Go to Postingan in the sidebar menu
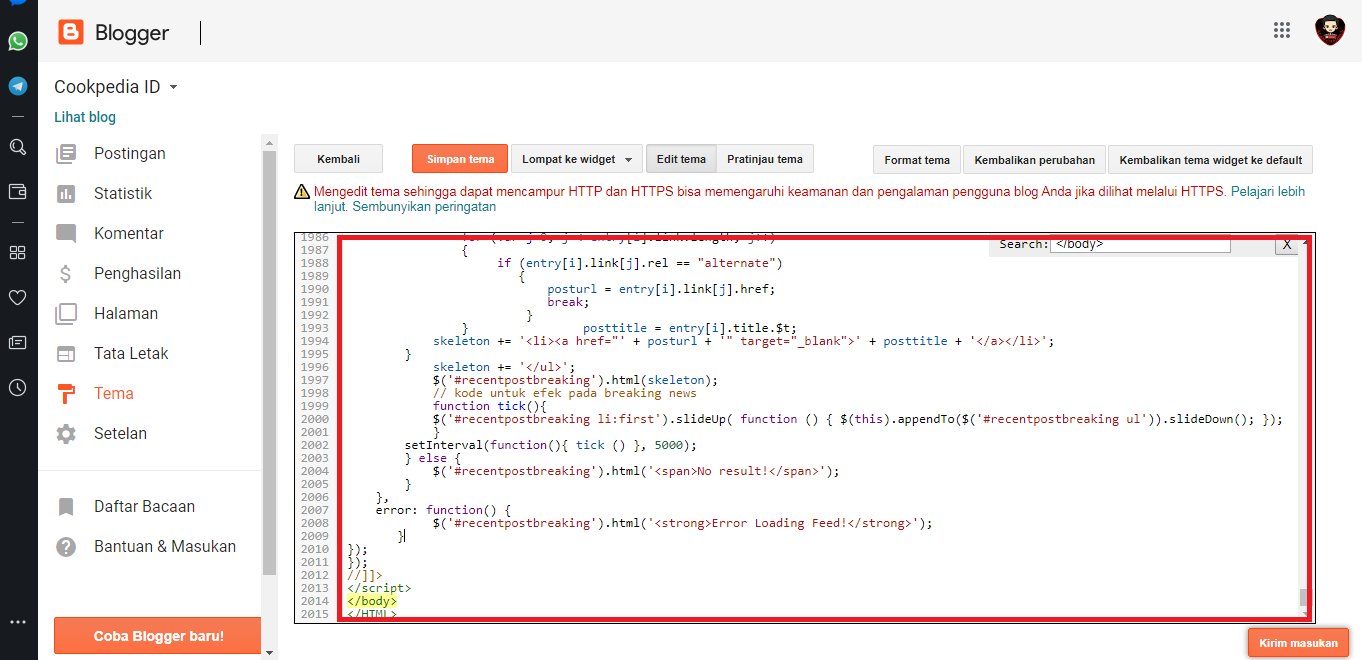Screen dimensions: 1362x660 [129, 154]
